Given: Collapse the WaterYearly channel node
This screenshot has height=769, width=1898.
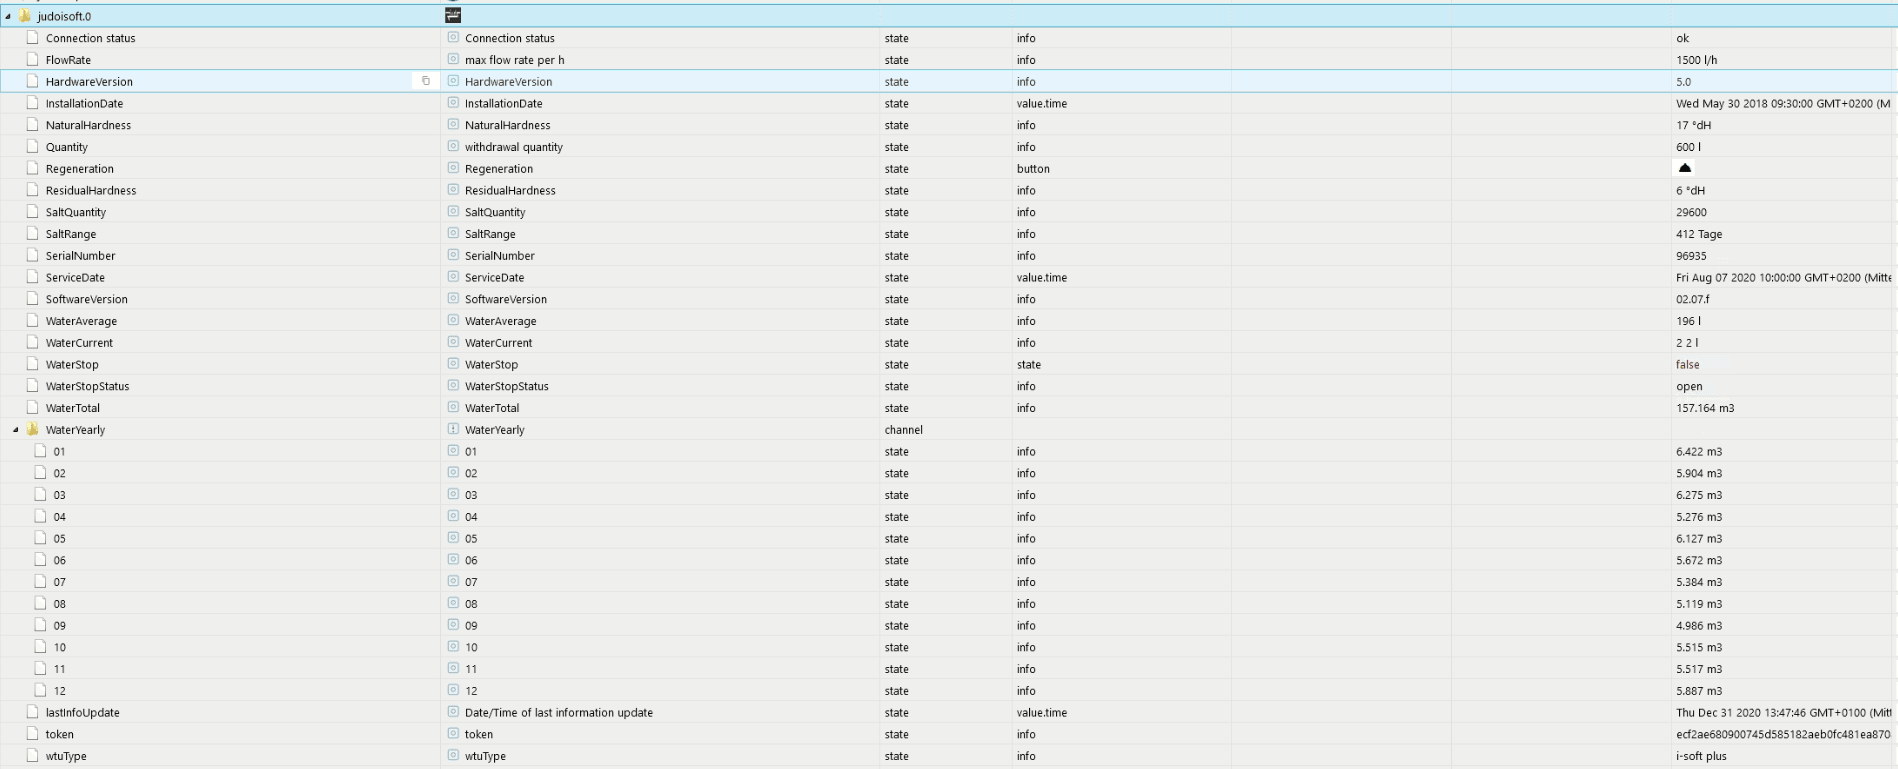Looking at the screenshot, I should tap(16, 430).
